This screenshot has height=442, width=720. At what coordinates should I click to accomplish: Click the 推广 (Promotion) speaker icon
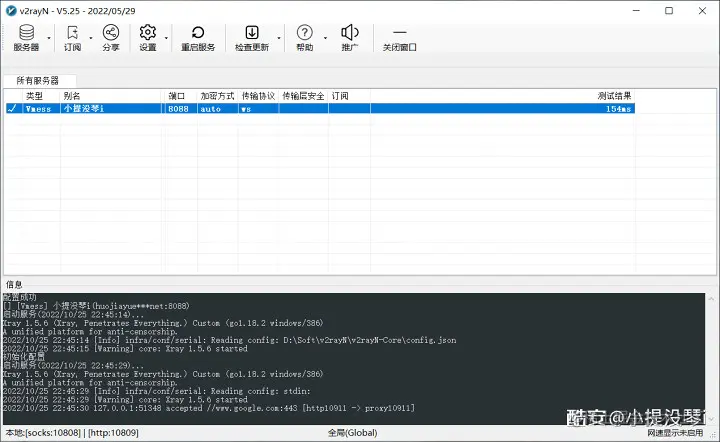click(350, 38)
